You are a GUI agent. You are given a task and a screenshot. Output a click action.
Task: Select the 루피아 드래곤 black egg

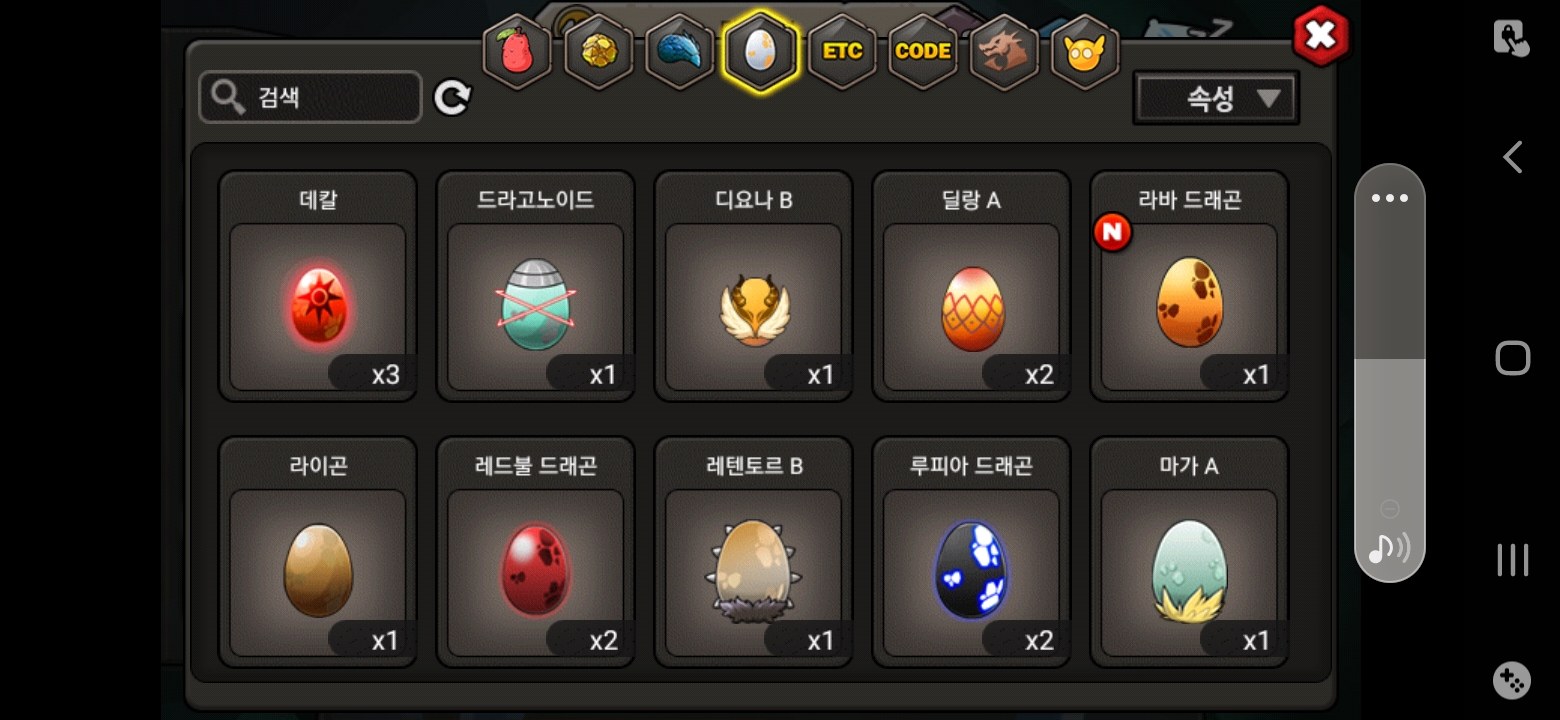[971, 552]
